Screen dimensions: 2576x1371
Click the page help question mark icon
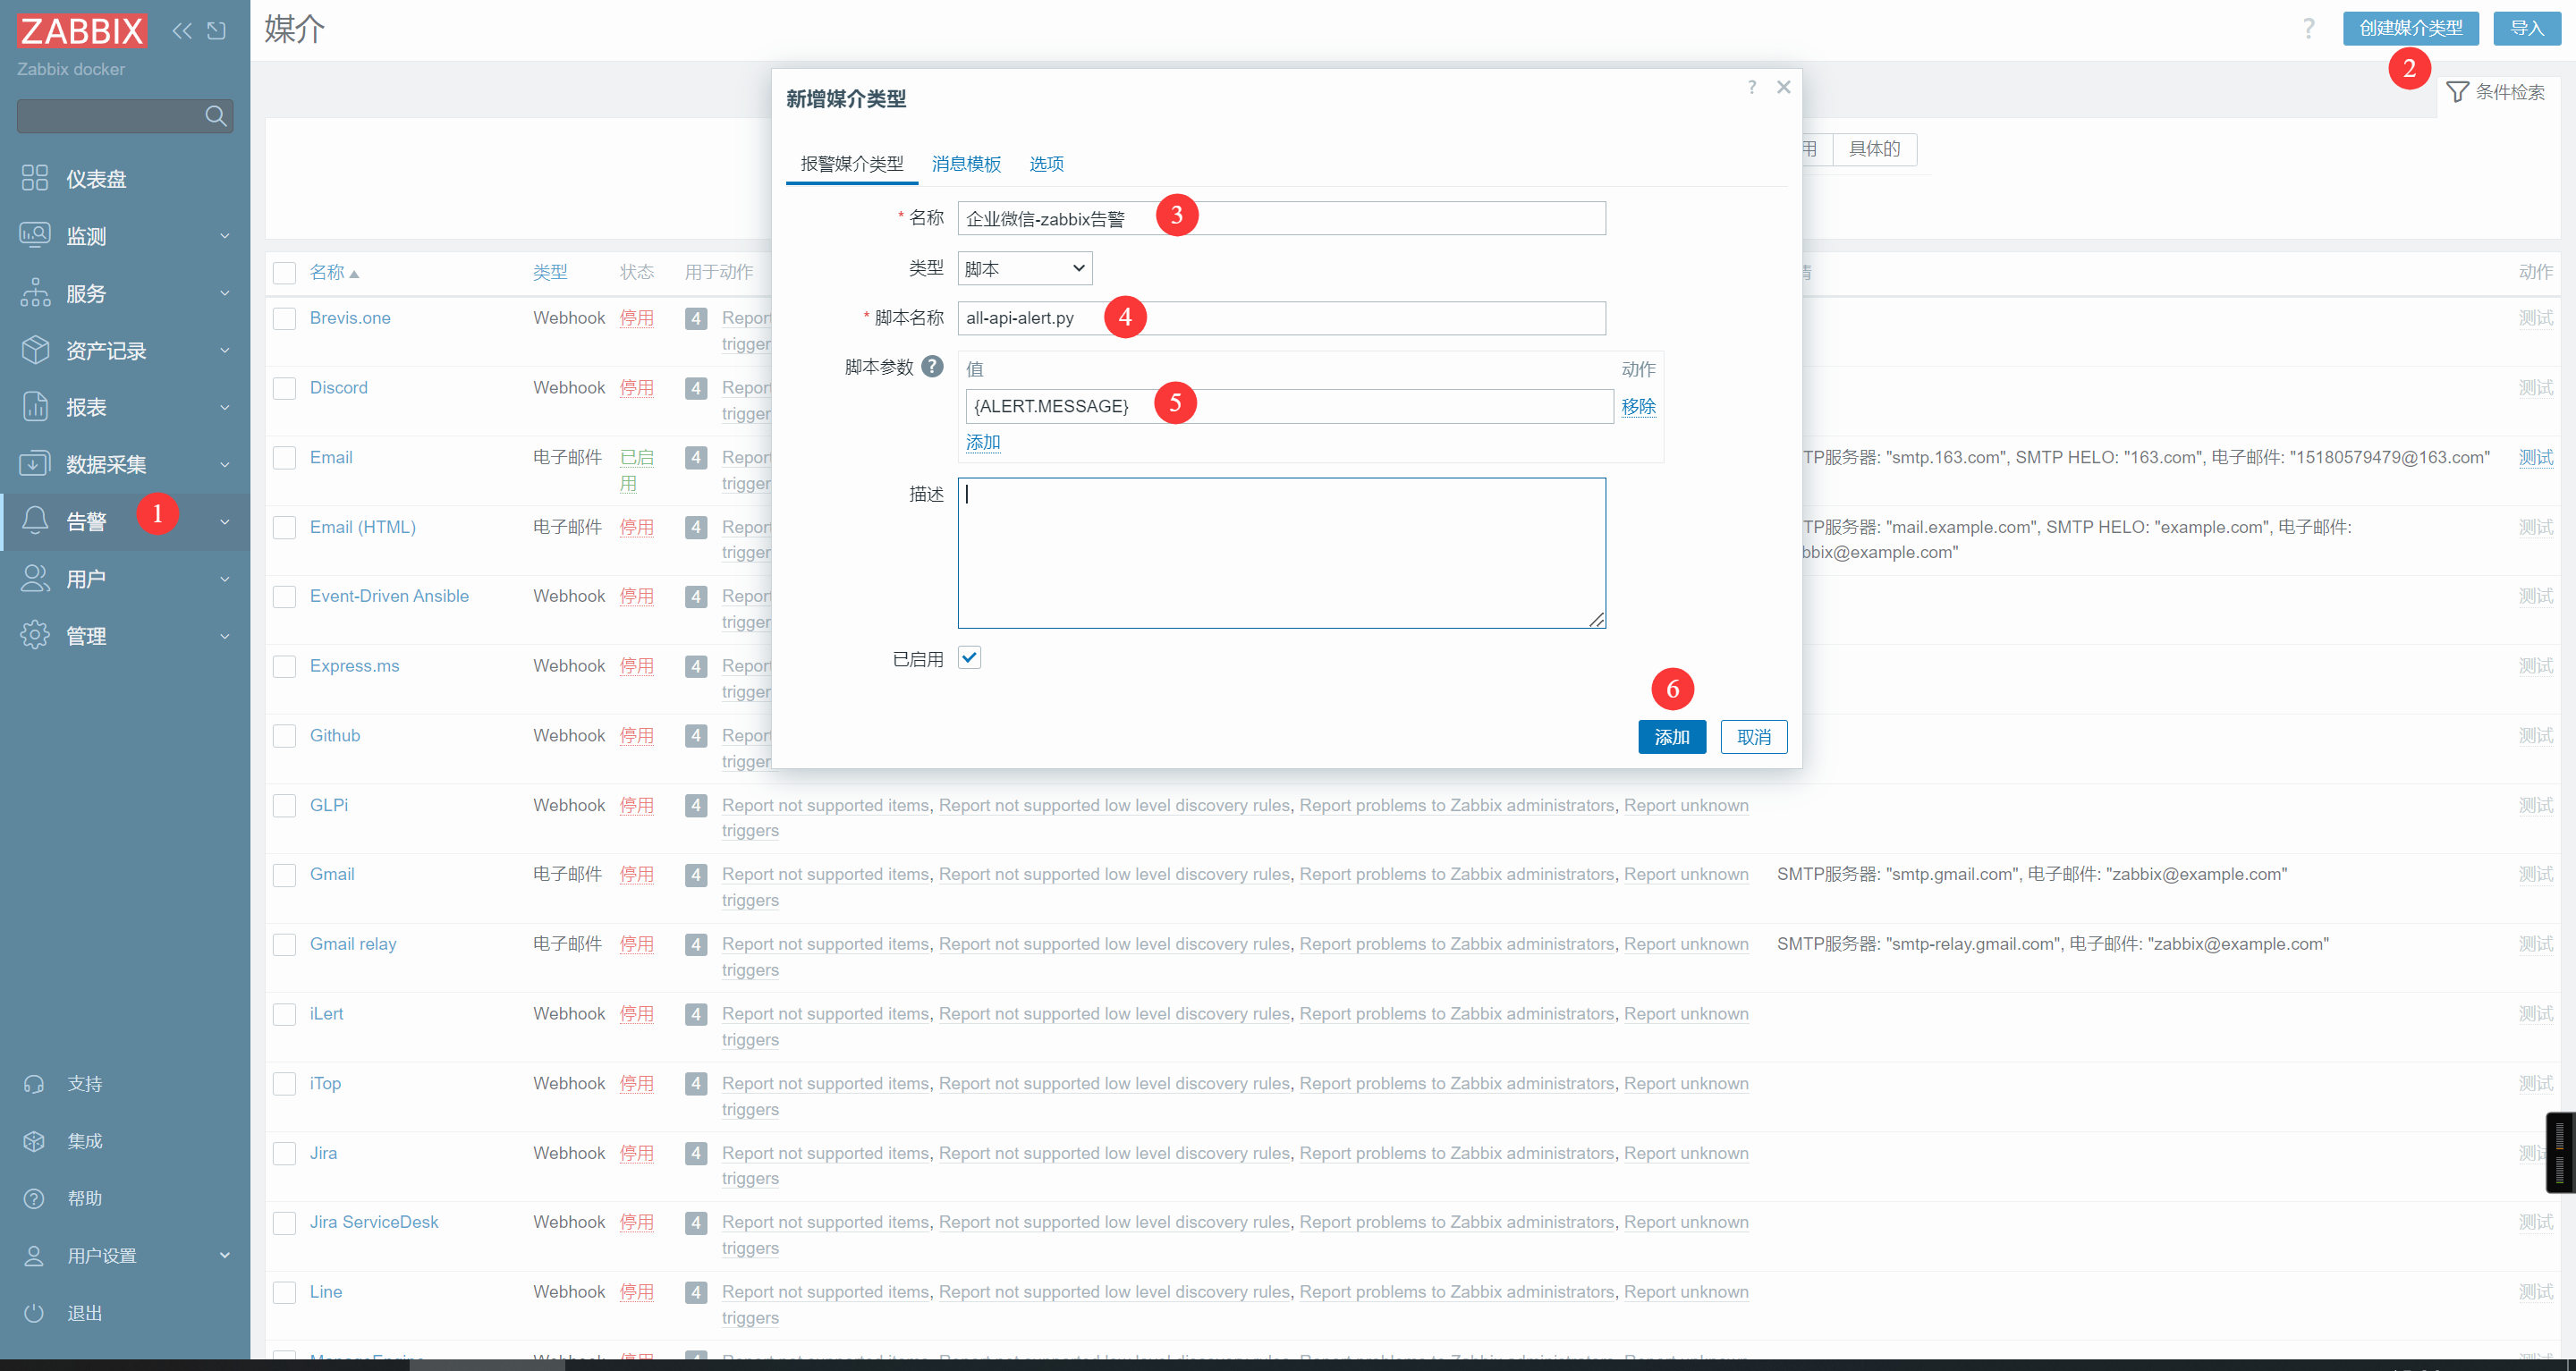(x=2308, y=28)
